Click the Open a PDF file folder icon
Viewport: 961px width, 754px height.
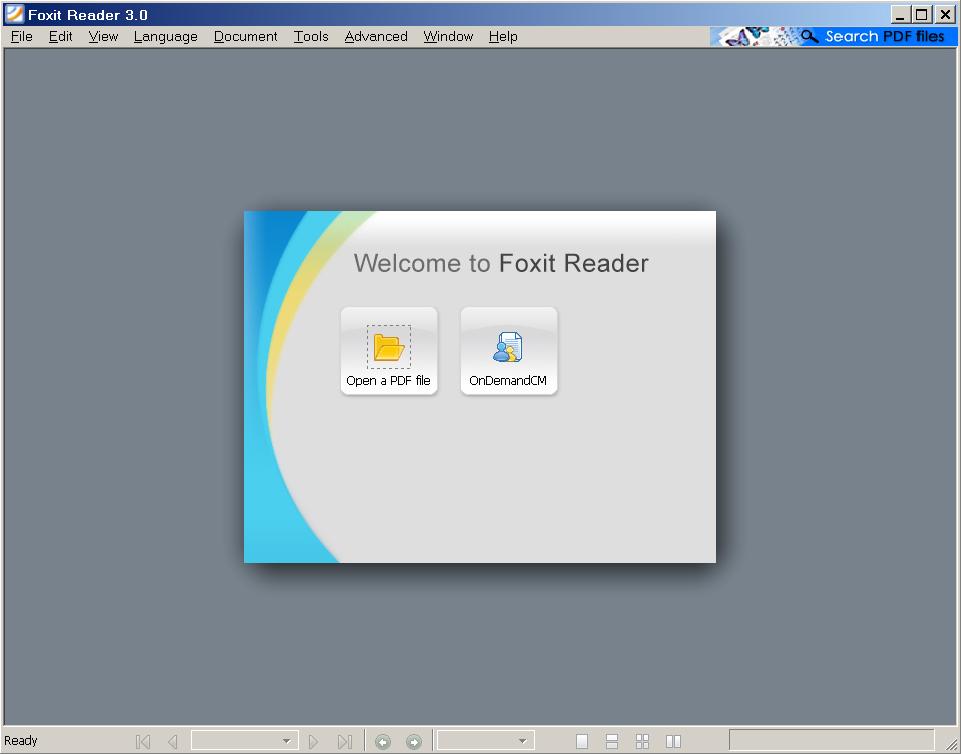click(x=388, y=347)
